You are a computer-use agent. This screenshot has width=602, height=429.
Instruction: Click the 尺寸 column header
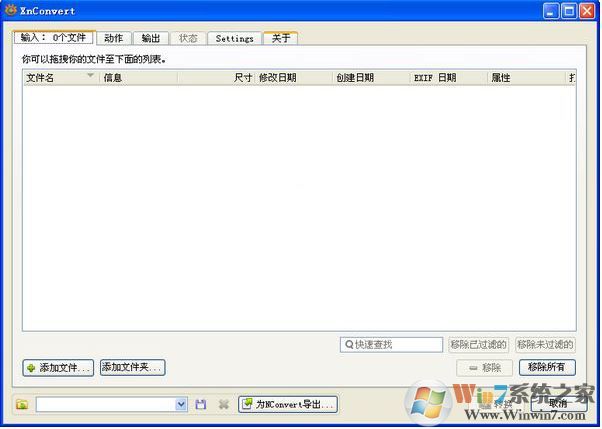[216, 78]
